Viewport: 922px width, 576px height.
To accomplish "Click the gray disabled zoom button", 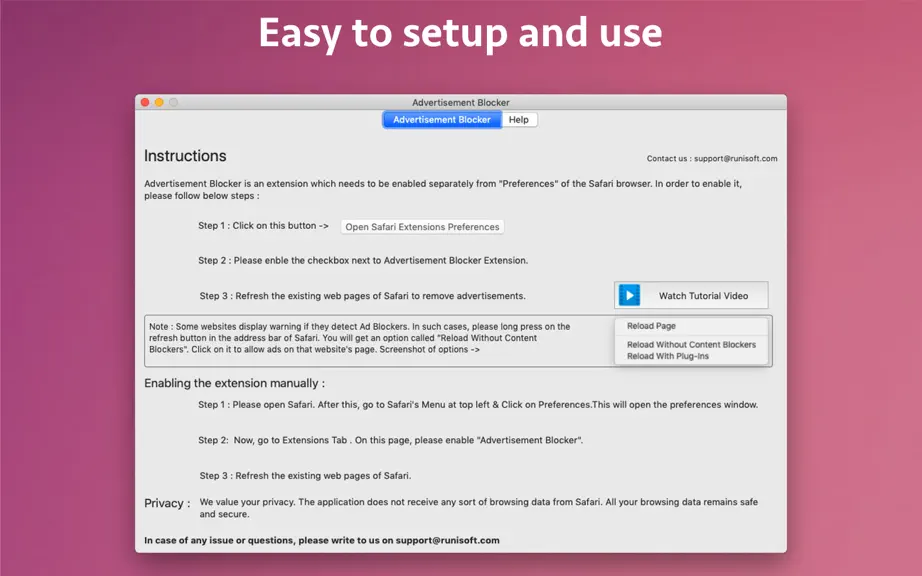I will [173, 102].
